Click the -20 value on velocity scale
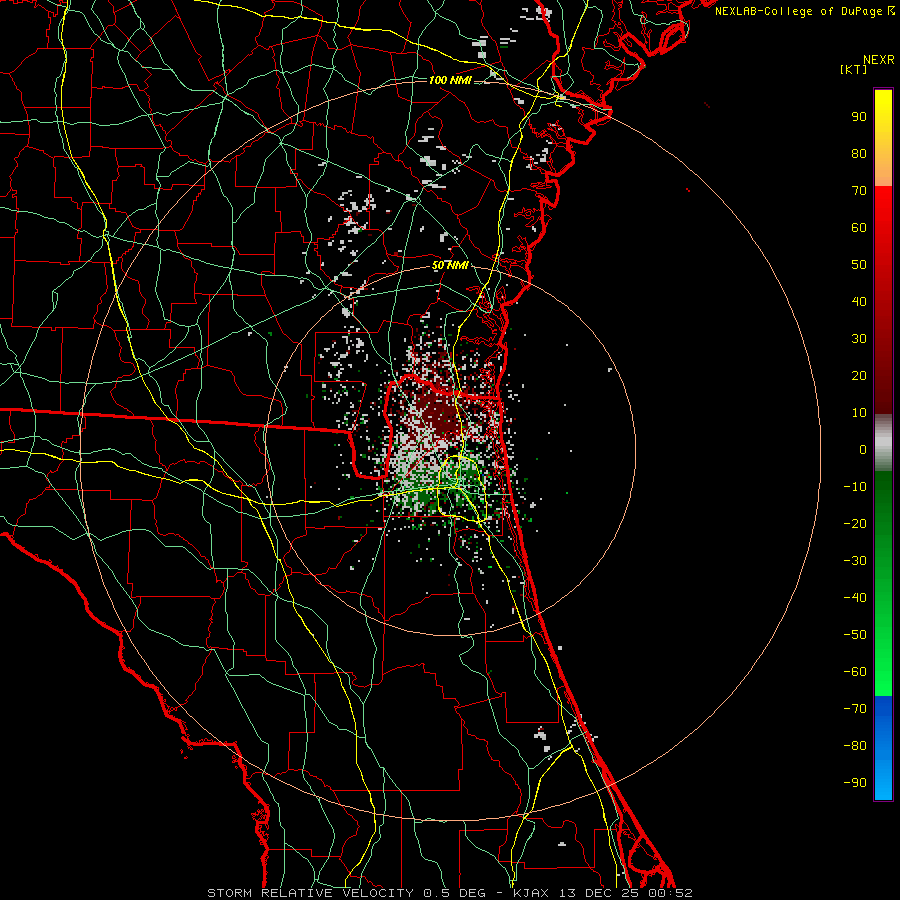The image size is (900, 900). pos(855,524)
